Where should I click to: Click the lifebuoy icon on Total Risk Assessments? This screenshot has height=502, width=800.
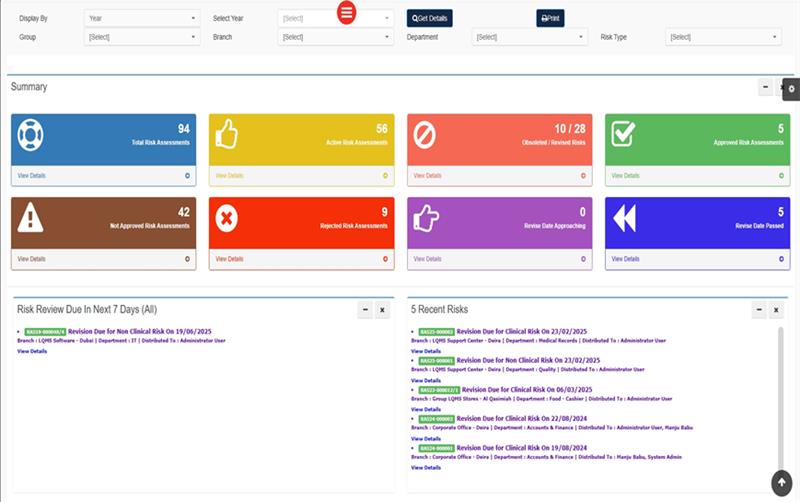(30, 135)
